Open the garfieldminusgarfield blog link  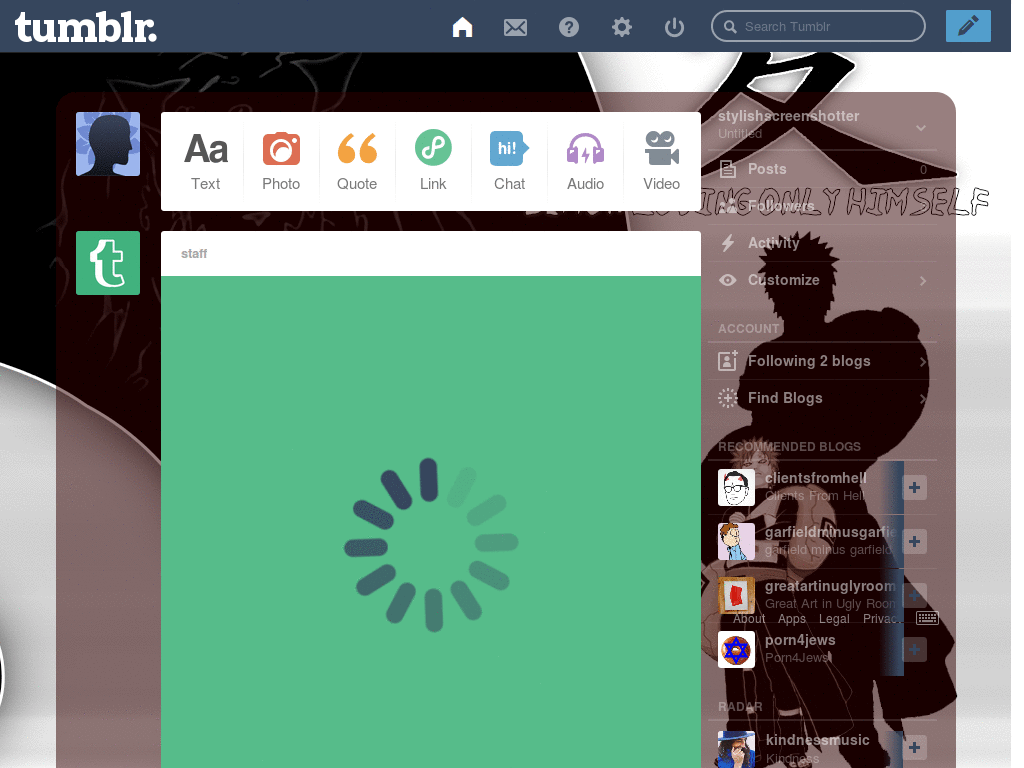click(x=831, y=532)
